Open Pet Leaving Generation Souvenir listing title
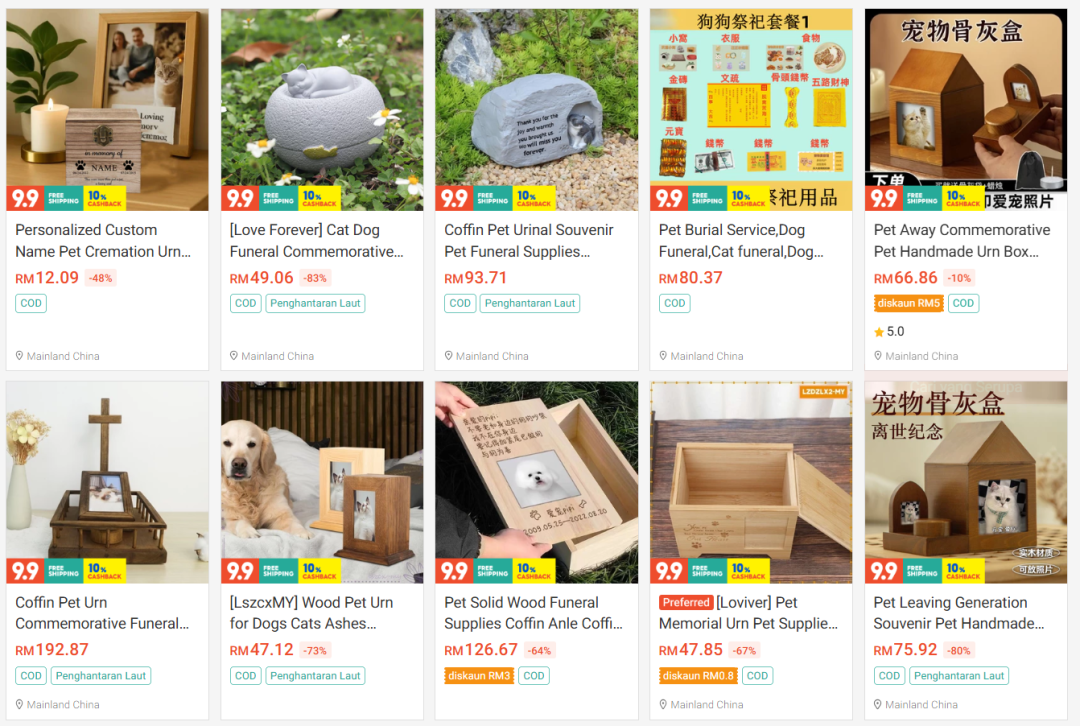The image size is (1080, 726). (x=959, y=612)
